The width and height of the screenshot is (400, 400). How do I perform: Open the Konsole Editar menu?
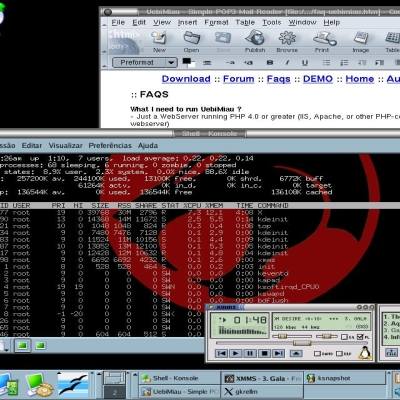click(32, 145)
